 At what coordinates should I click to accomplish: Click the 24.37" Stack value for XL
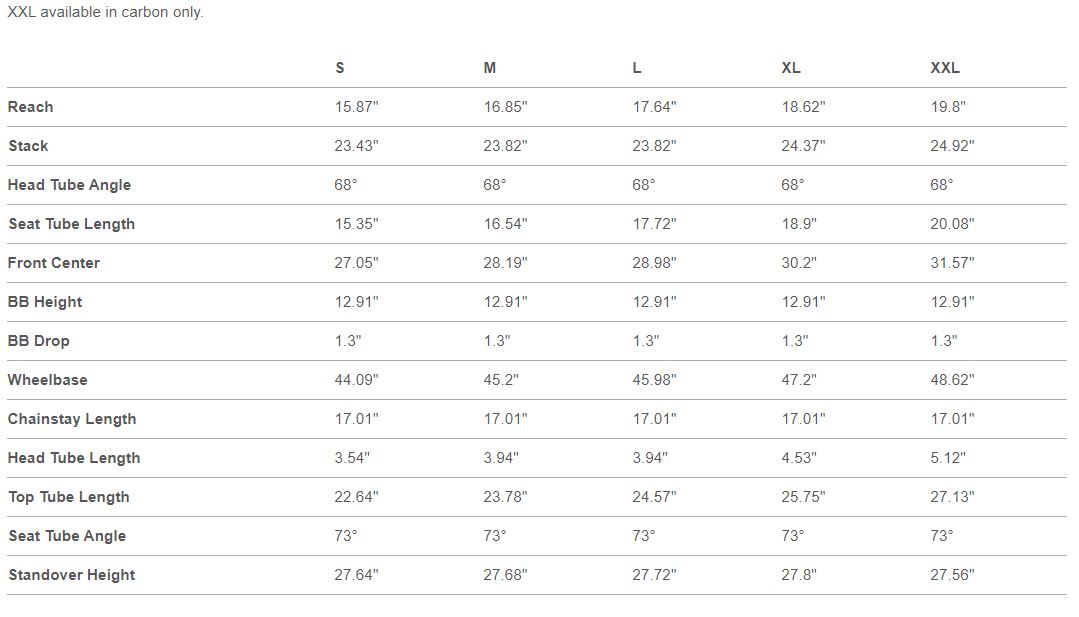pos(804,146)
